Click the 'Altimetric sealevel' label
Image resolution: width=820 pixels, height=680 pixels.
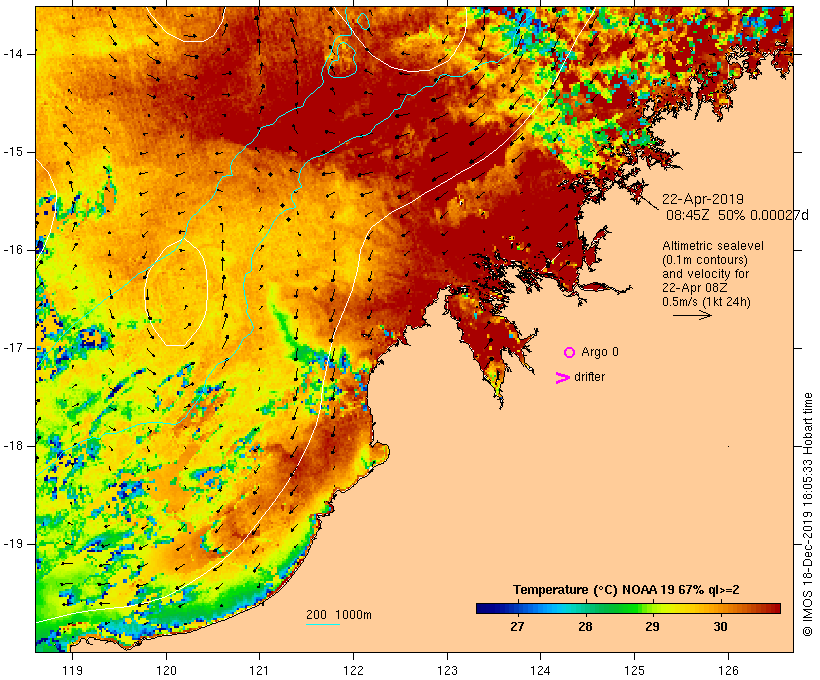pyautogui.click(x=713, y=246)
